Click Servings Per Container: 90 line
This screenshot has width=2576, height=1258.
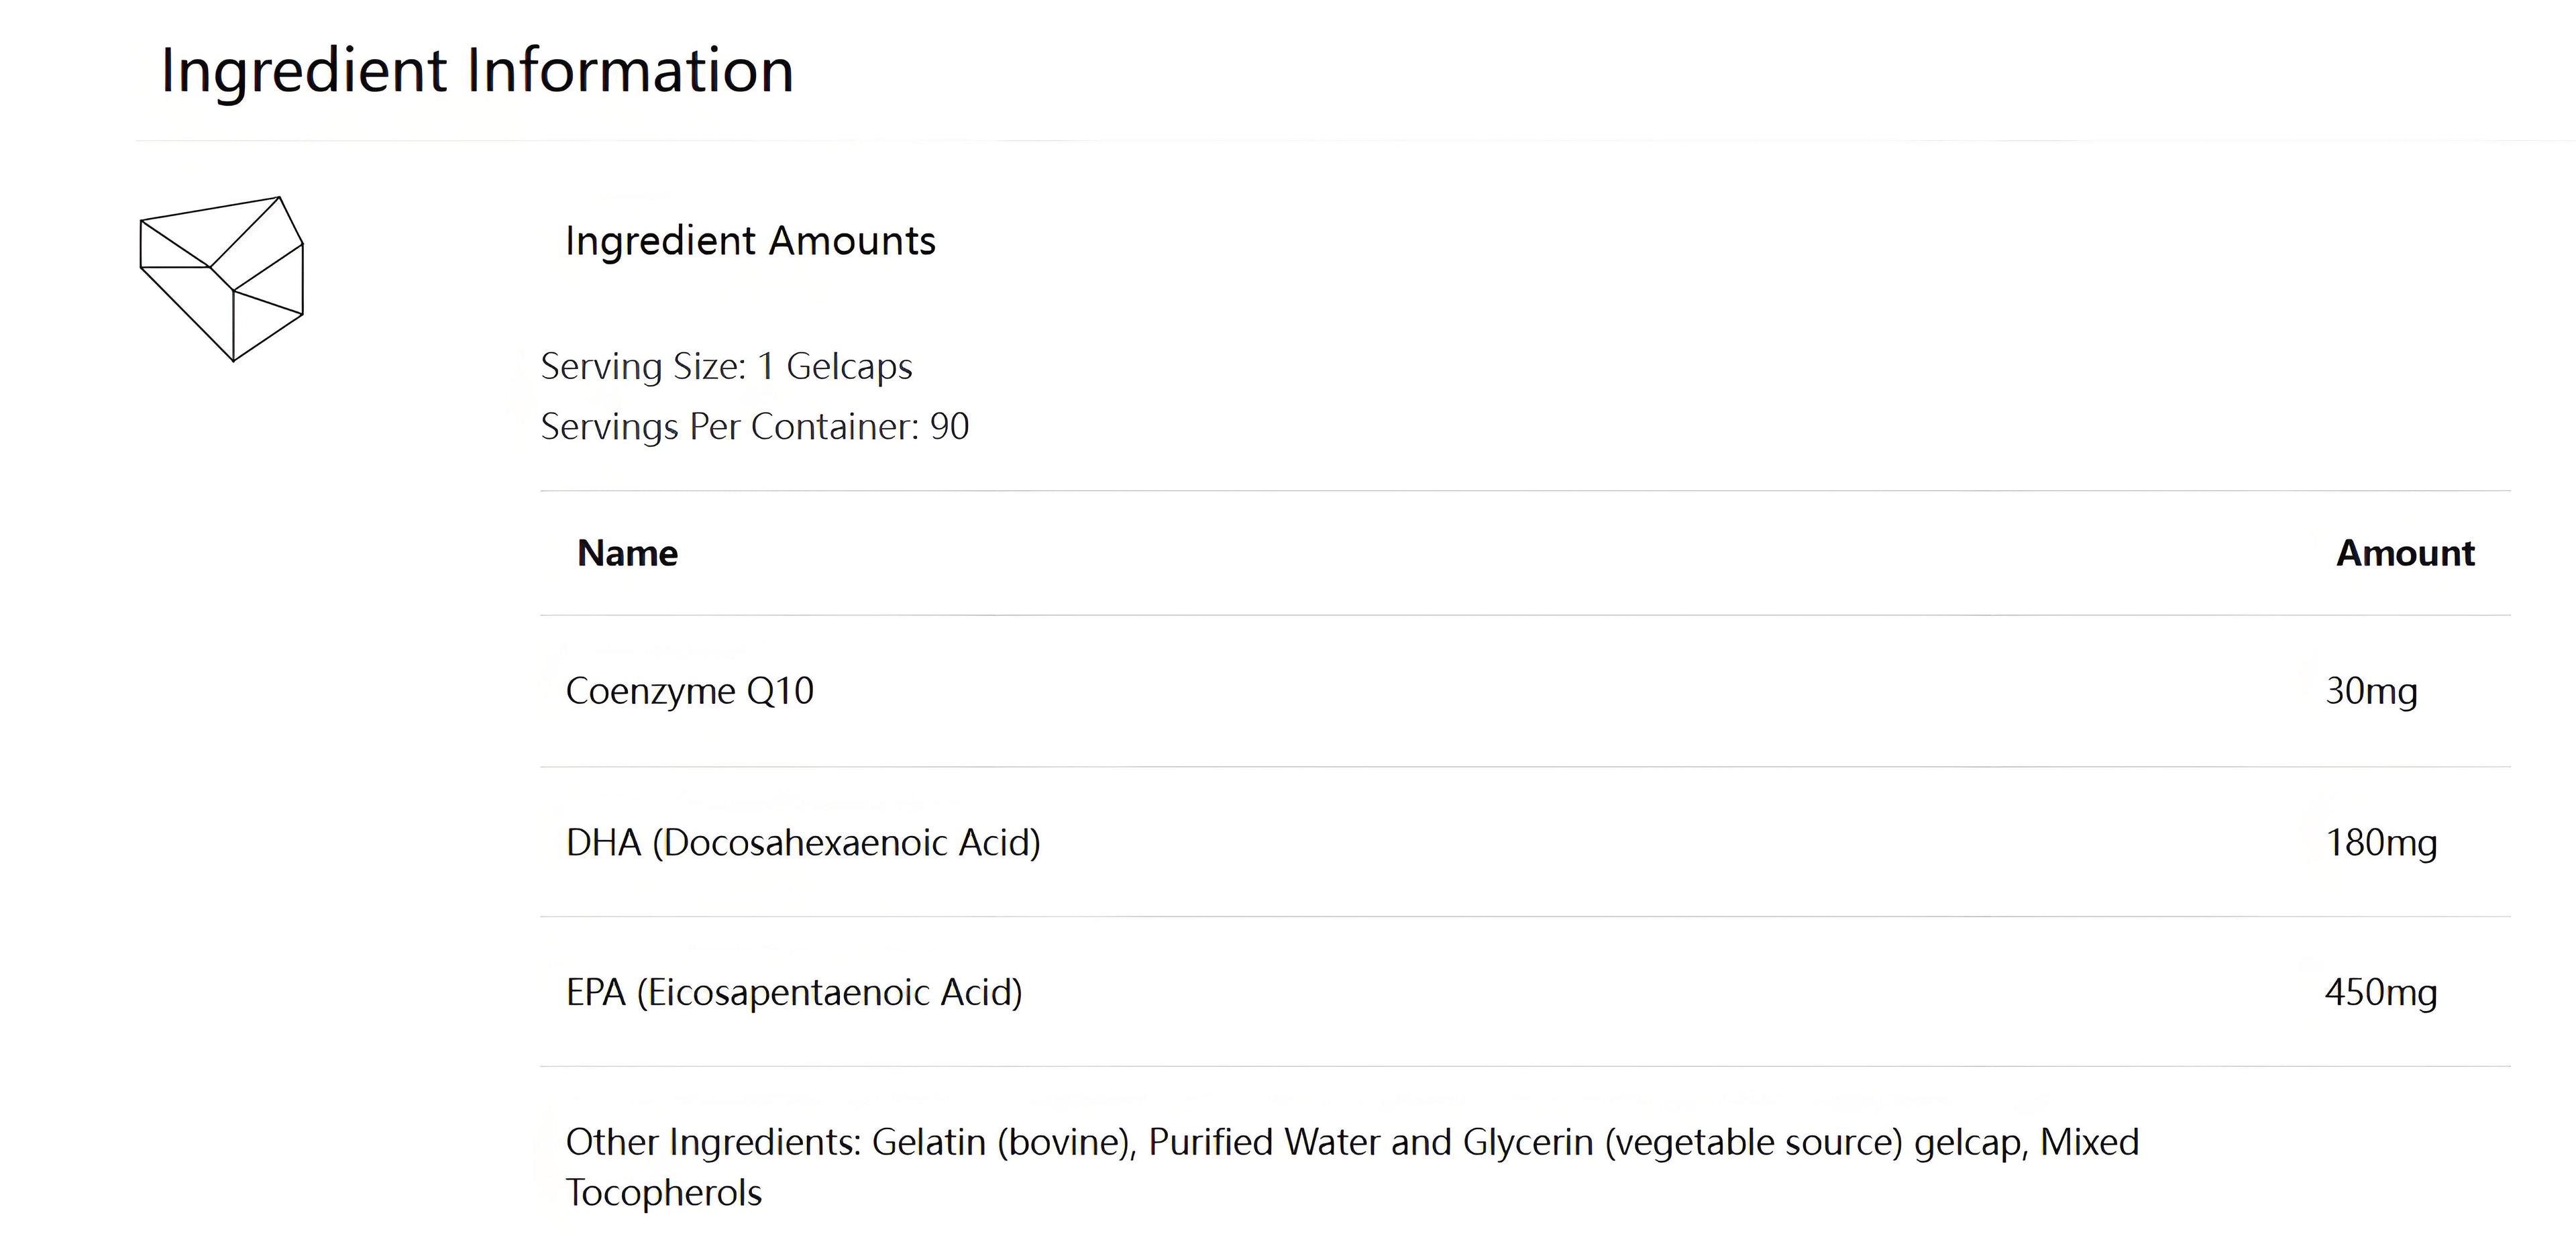[x=754, y=427]
